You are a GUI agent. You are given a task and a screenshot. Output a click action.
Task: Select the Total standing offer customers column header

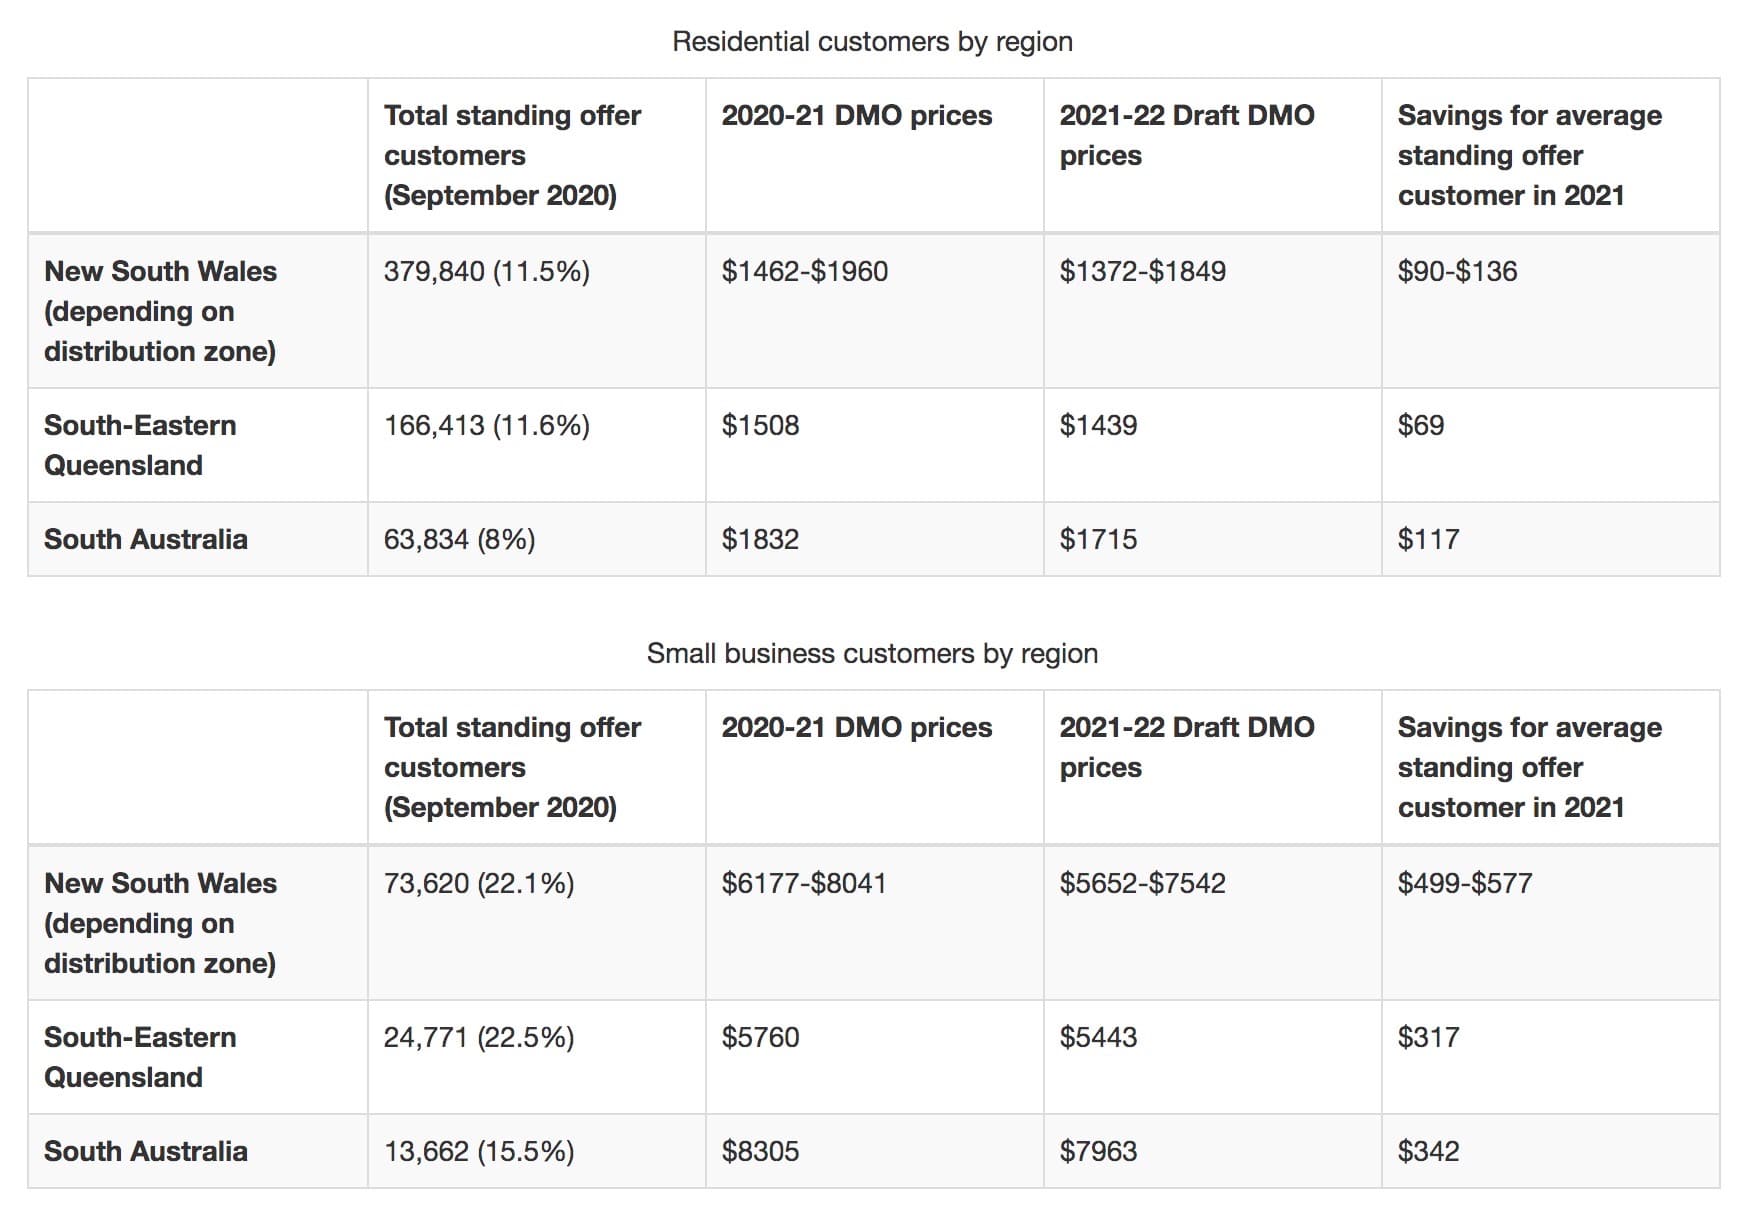pos(512,155)
